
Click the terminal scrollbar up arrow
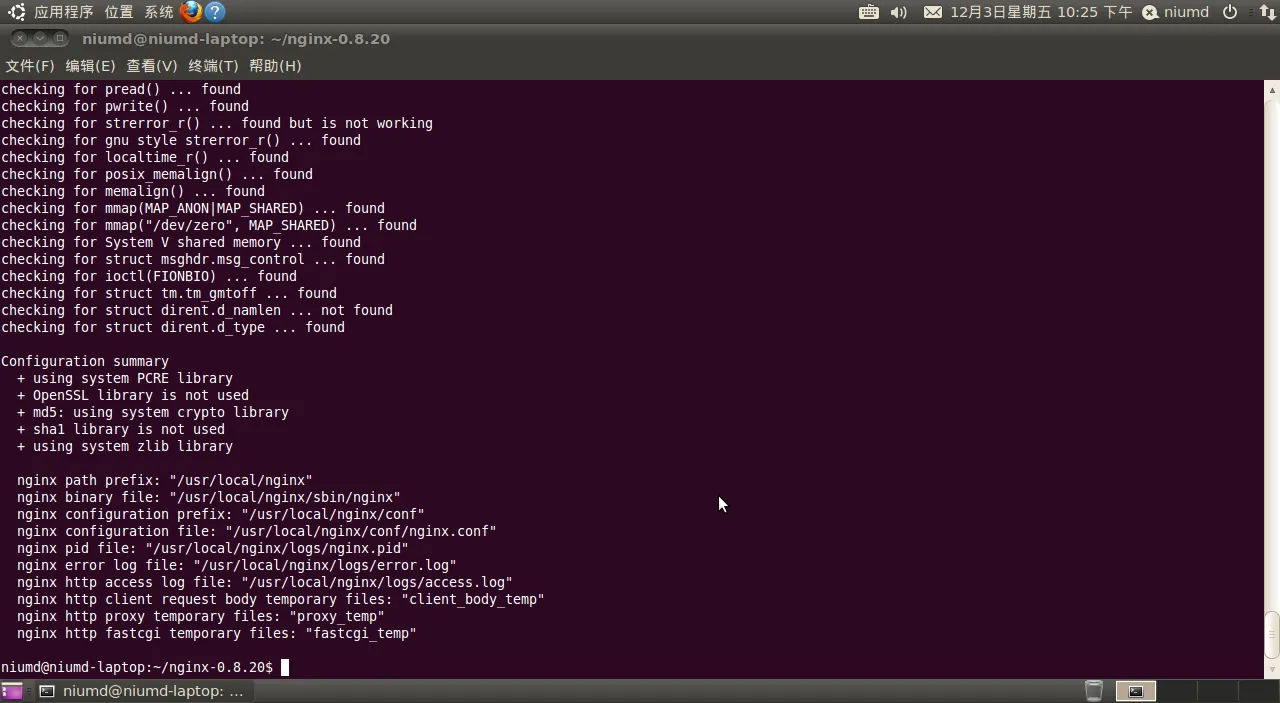(x=1272, y=88)
